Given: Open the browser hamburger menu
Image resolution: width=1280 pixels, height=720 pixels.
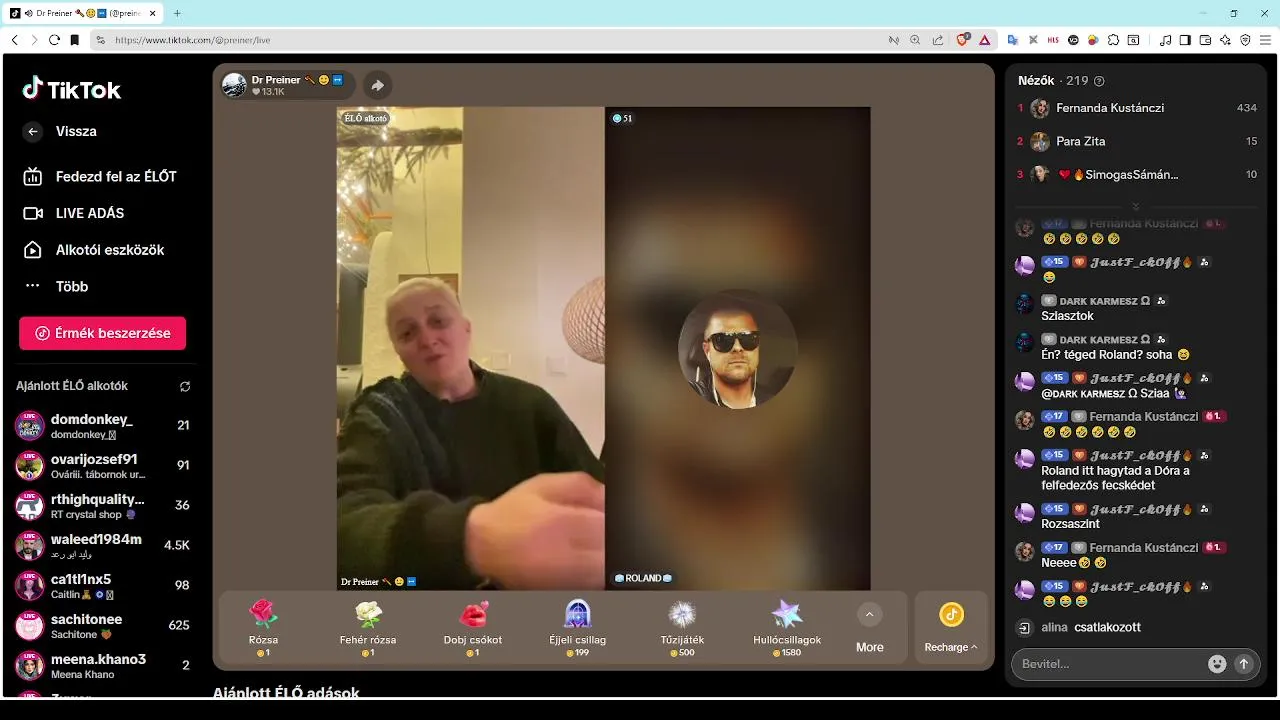Looking at the screenshot, I should [1265, 40].
